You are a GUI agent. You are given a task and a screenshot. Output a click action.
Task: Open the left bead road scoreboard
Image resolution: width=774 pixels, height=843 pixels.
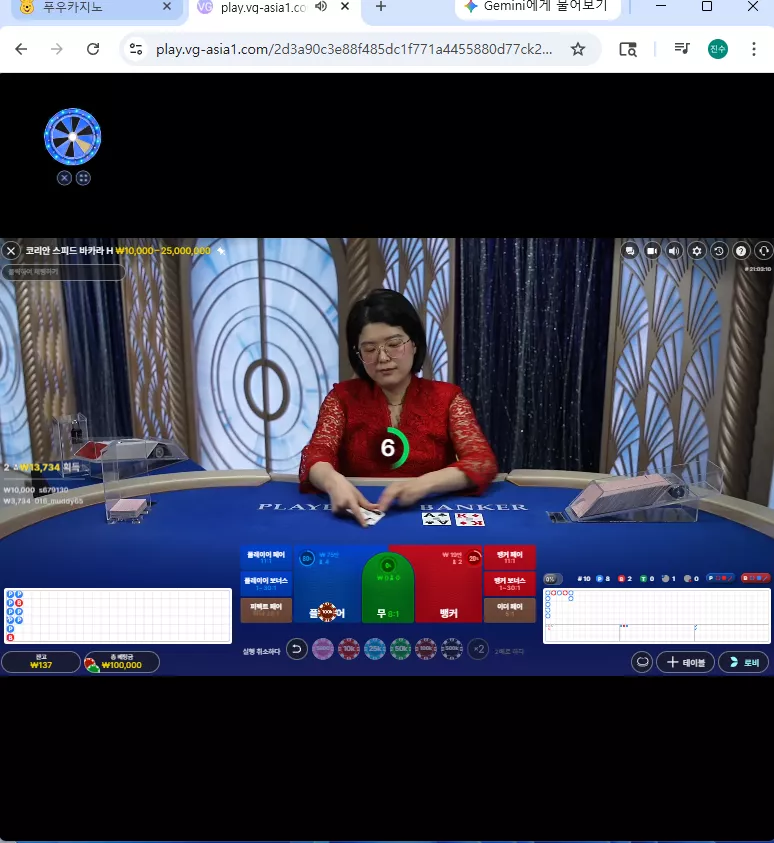[118, 616]
